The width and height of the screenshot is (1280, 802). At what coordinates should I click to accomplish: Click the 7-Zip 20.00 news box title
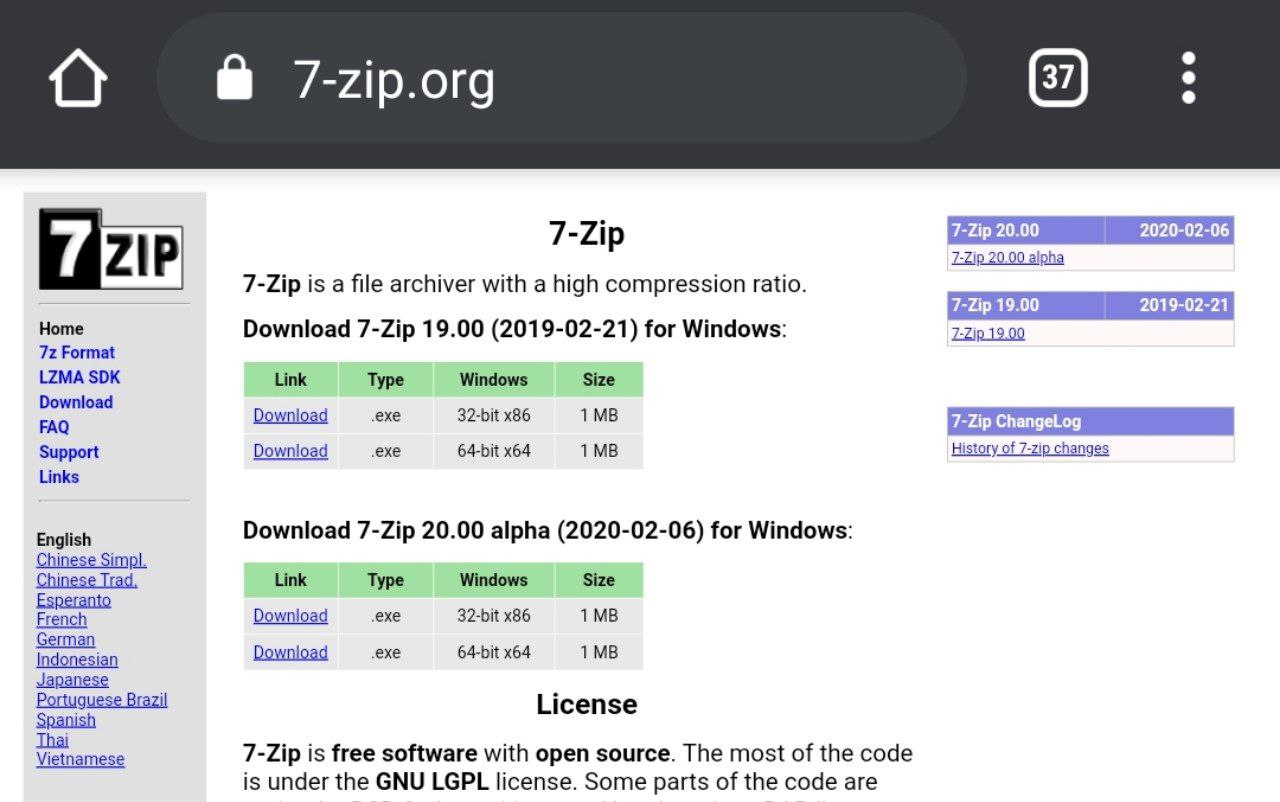995,230
